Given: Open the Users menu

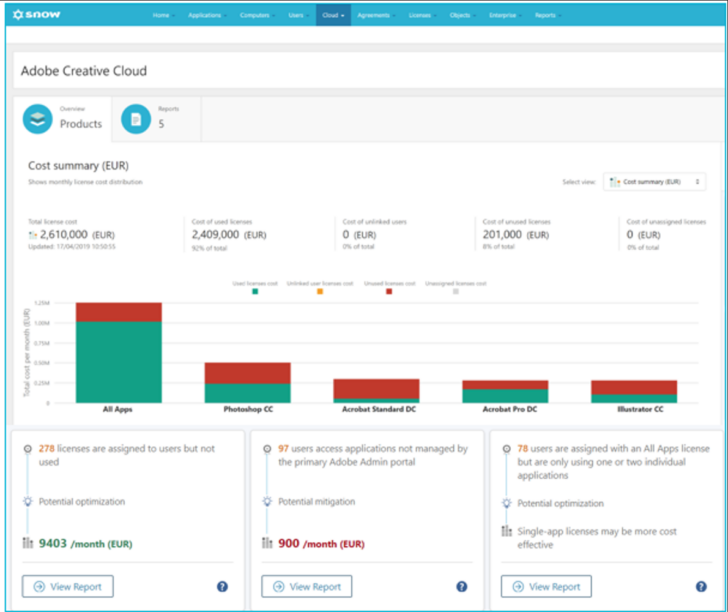Looking at the screenshot, I should pos(298,15).
